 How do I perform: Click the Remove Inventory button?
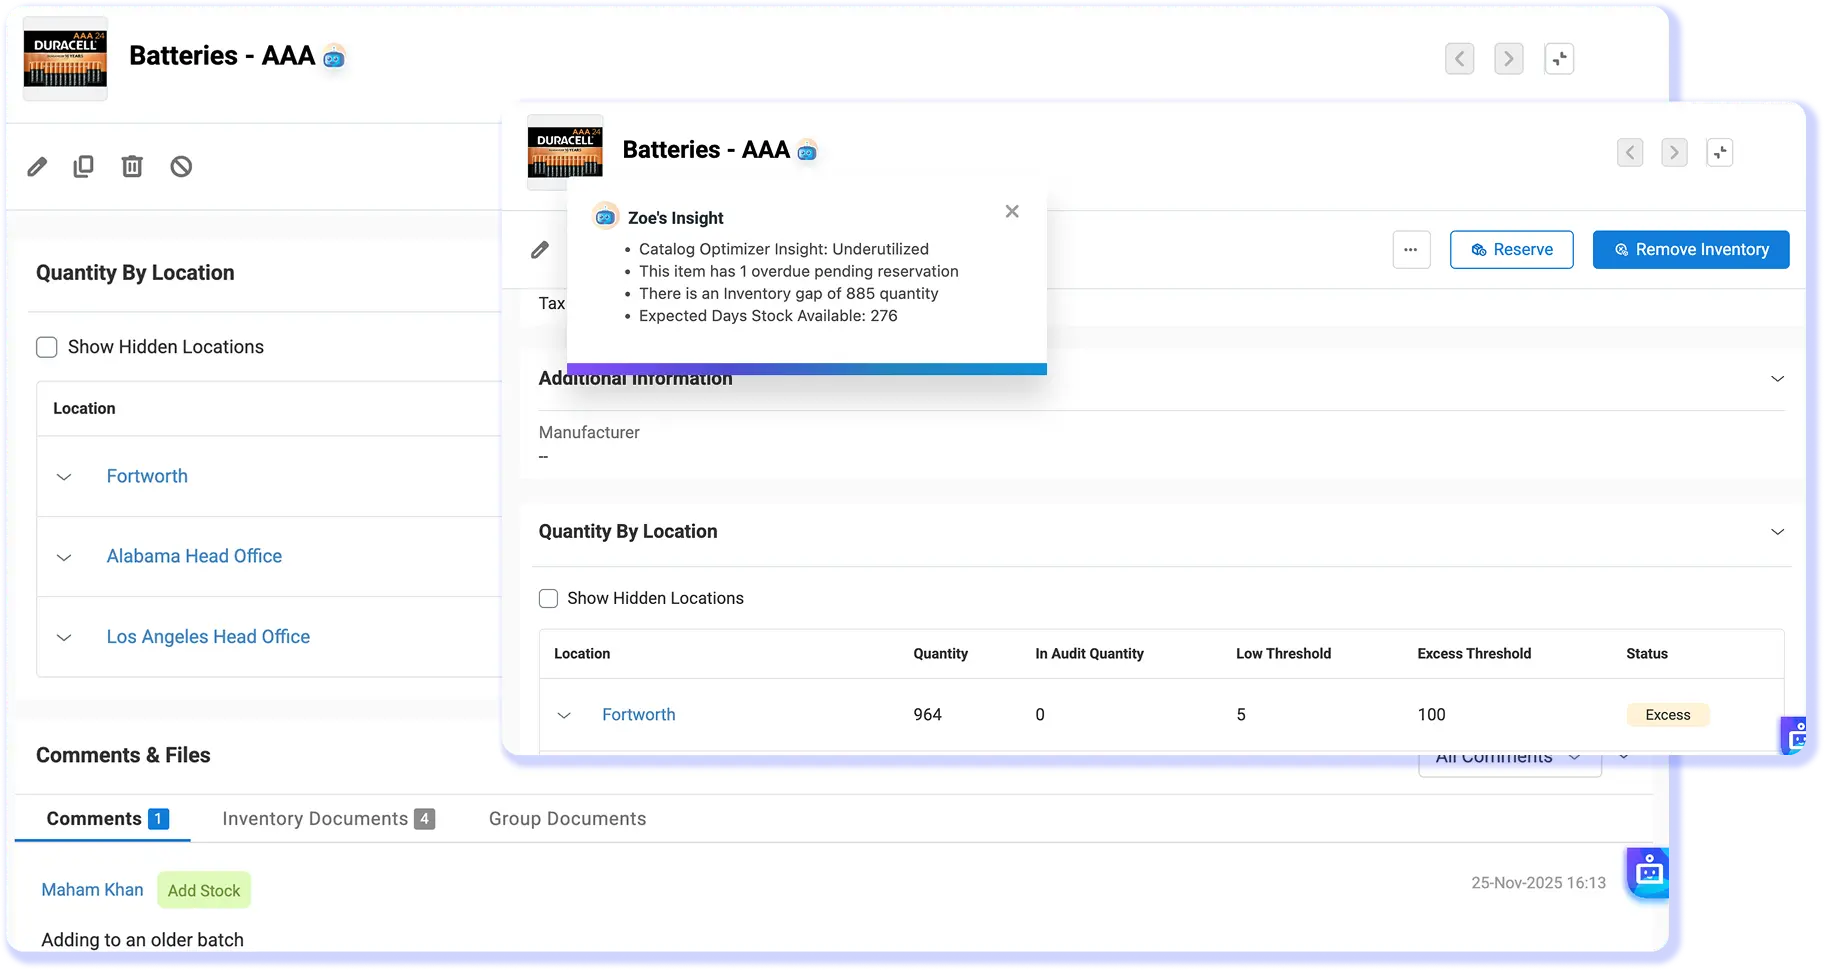coord(1691,250)
